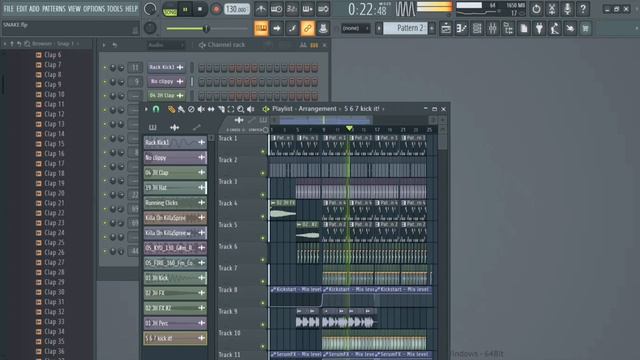The width and height of the screenshot is (640, 360).
Task: Click the master volume knob
Action: tap(150, 9)
